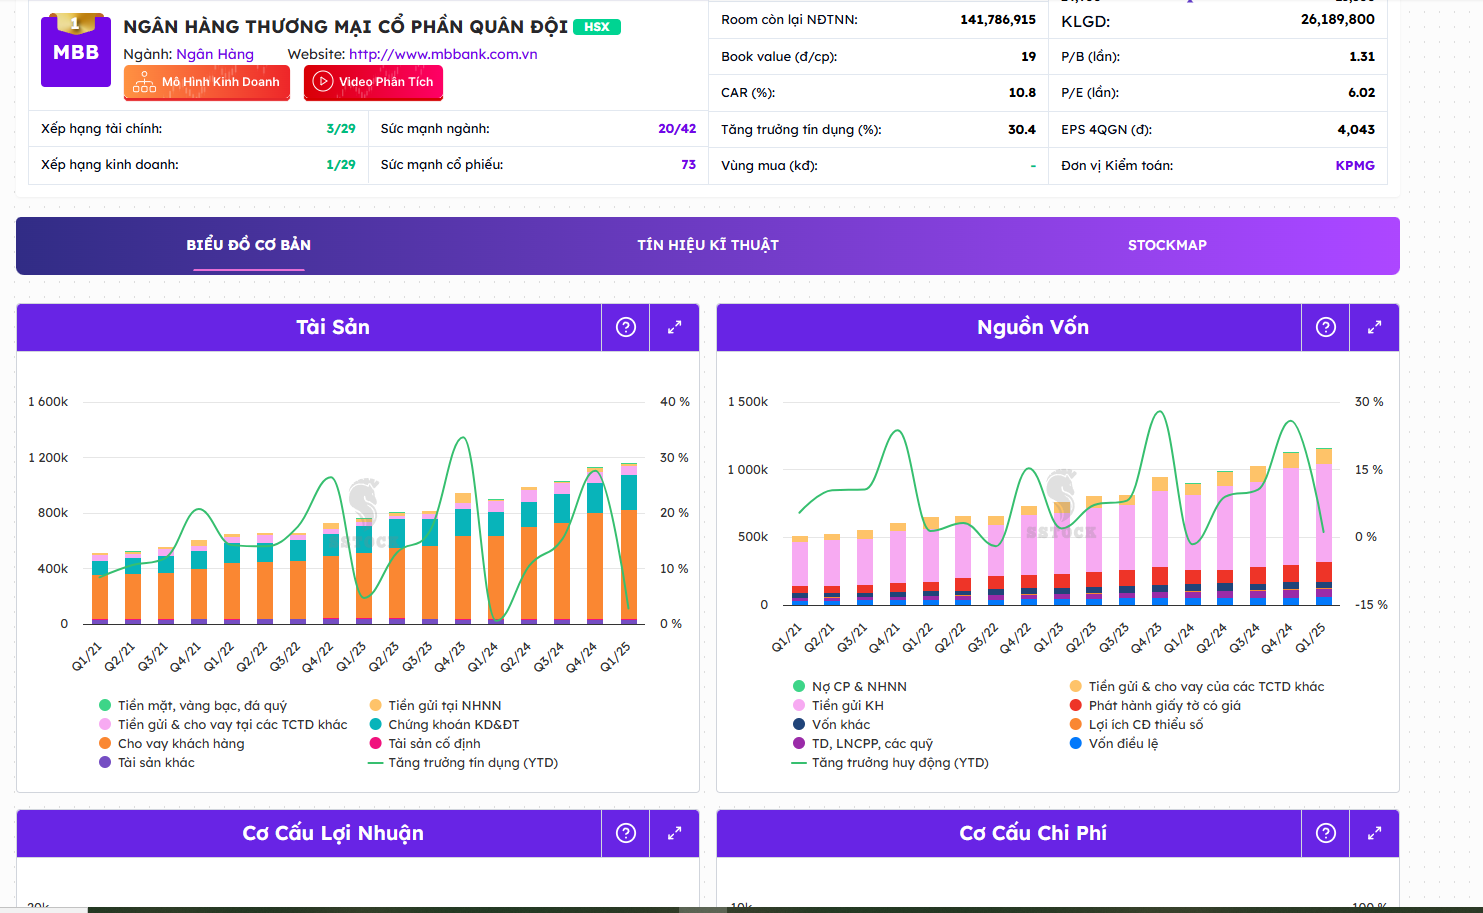Switch to Tín Hiệu Kĩ Thuật tab
This screenshot has width=1483, height=913.
[x=708, y=245]
